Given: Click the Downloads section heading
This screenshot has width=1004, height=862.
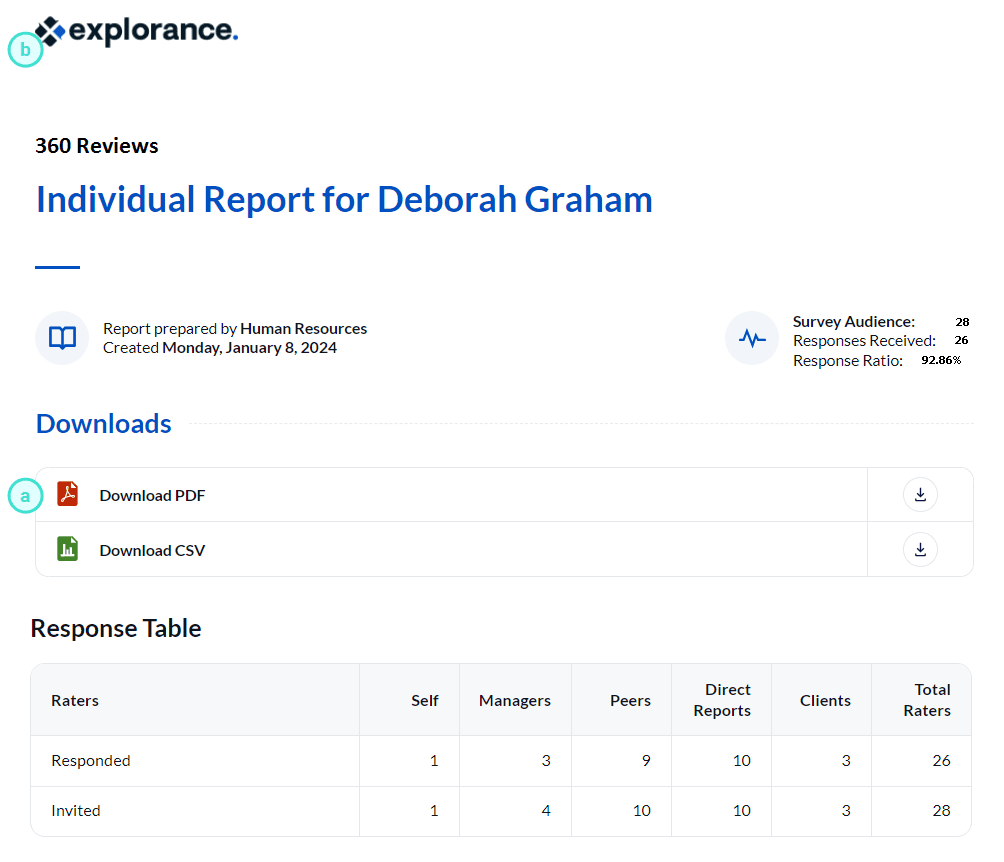Looking at the screenshot, I should point(103,423).
